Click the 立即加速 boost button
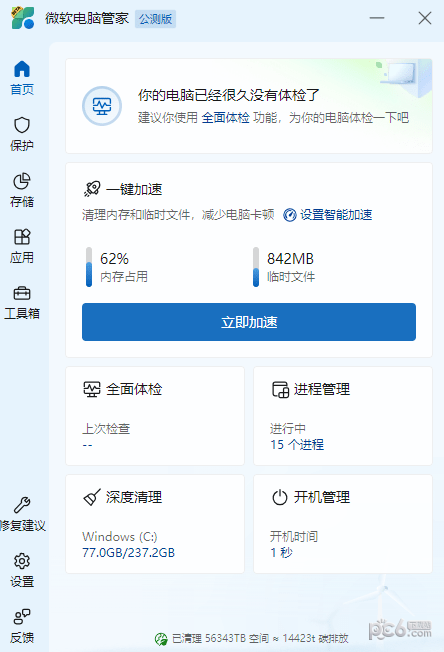Viewport: 444px width, 652px height. [x=249, y=322]
